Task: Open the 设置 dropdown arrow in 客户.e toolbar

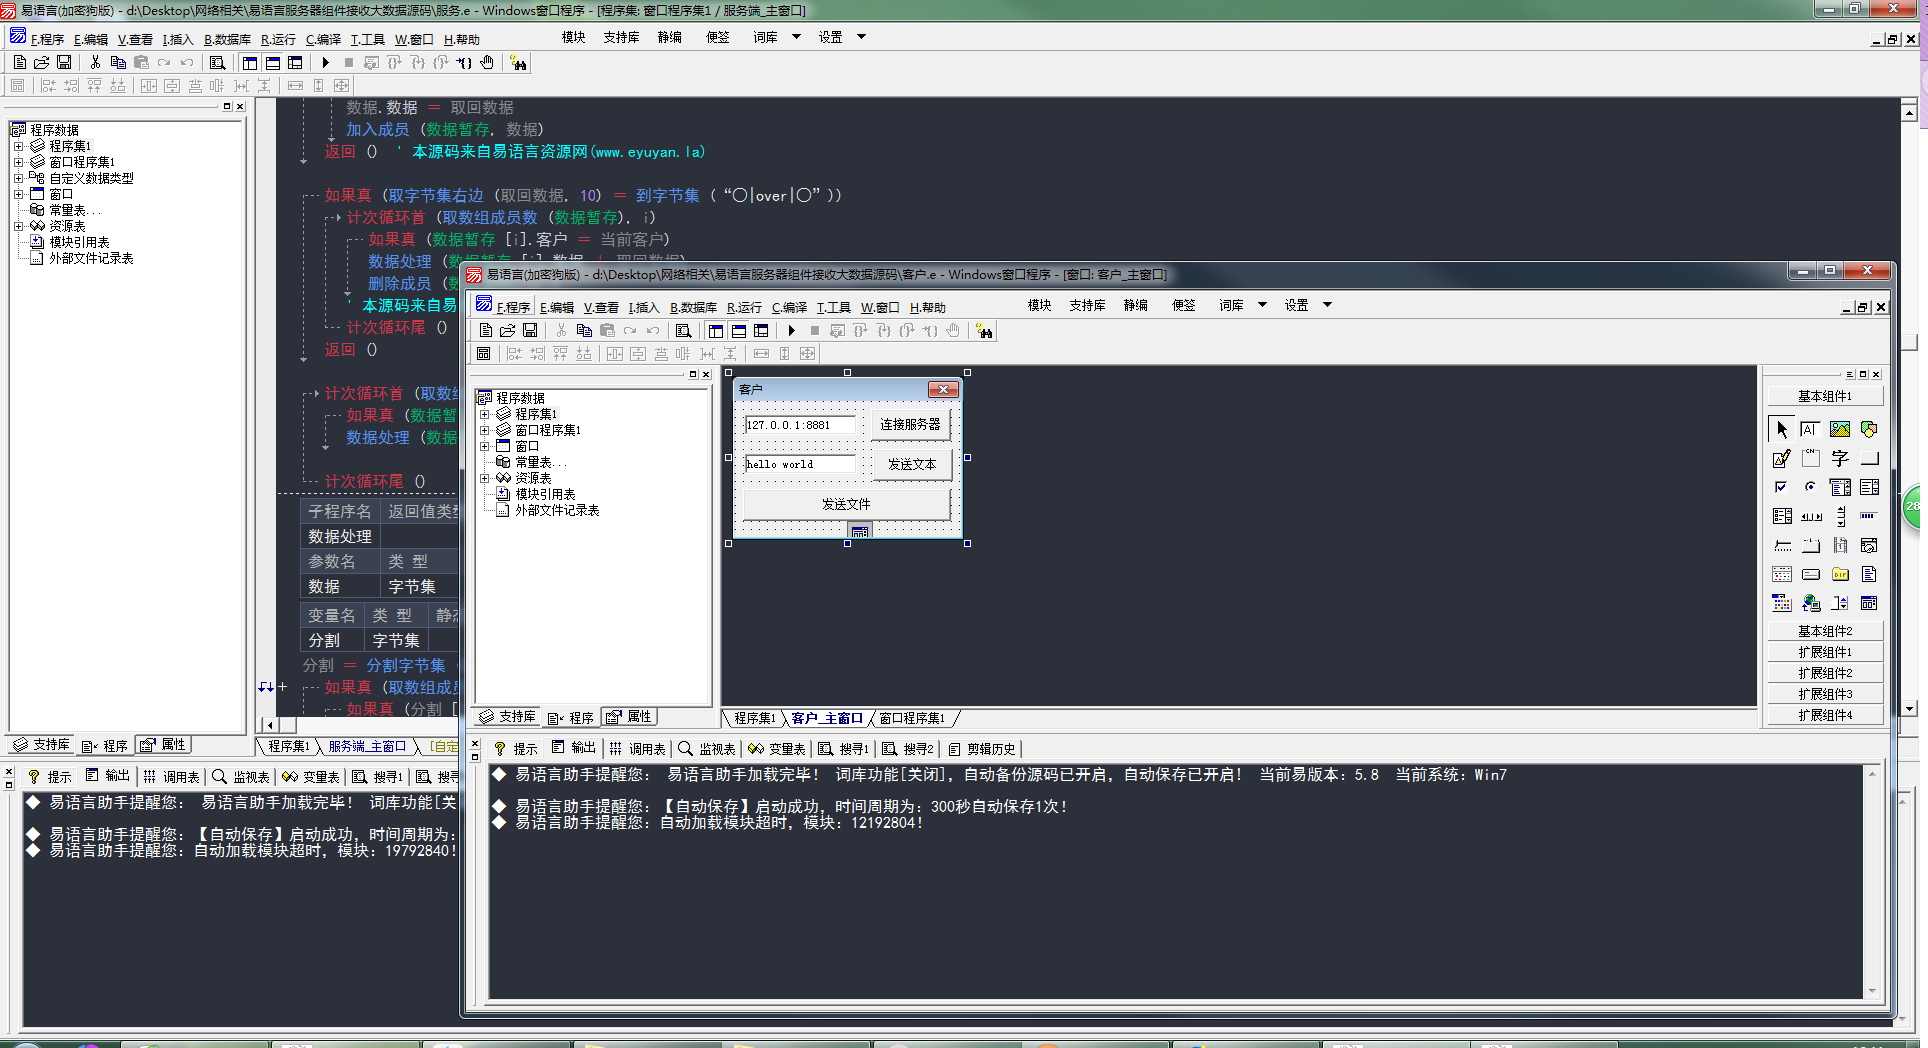Action: (1328, 305)
